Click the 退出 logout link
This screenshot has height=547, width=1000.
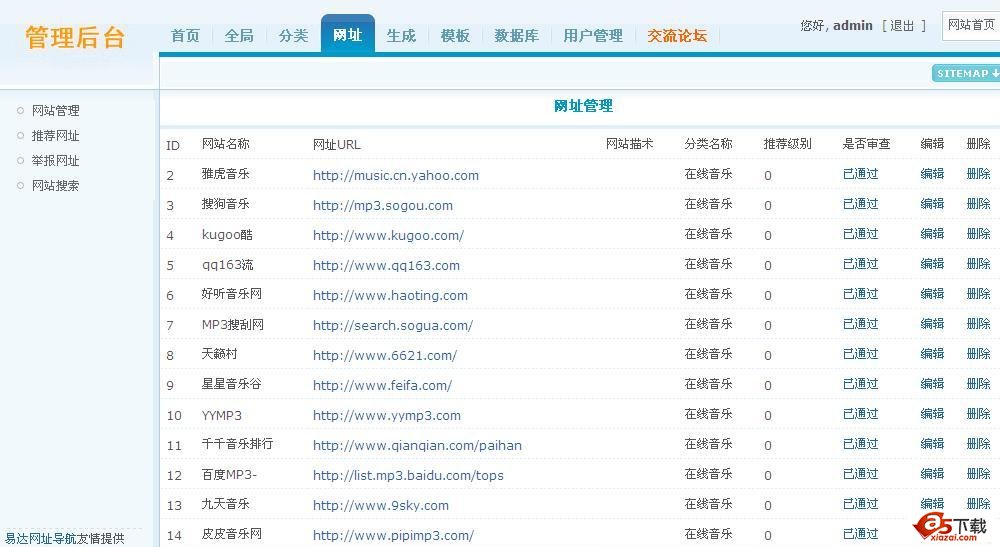[x=902, y=25]
